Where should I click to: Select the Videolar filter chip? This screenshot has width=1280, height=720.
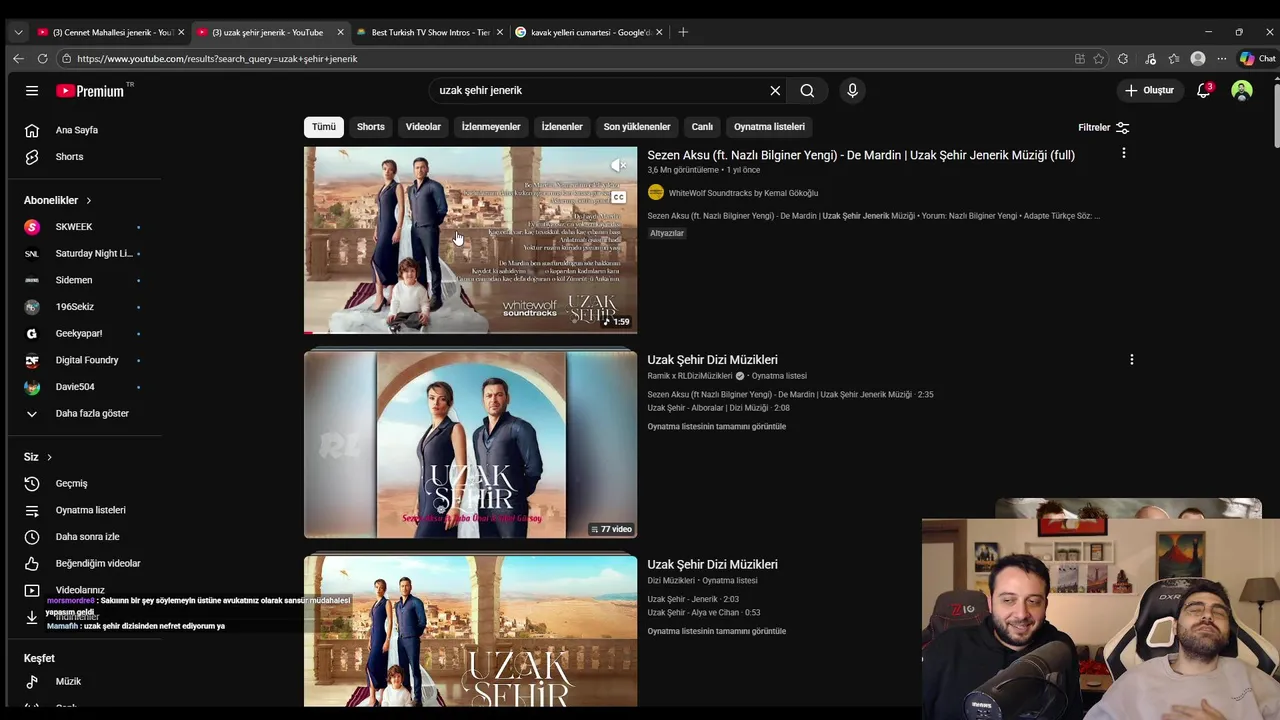[423, 127]
